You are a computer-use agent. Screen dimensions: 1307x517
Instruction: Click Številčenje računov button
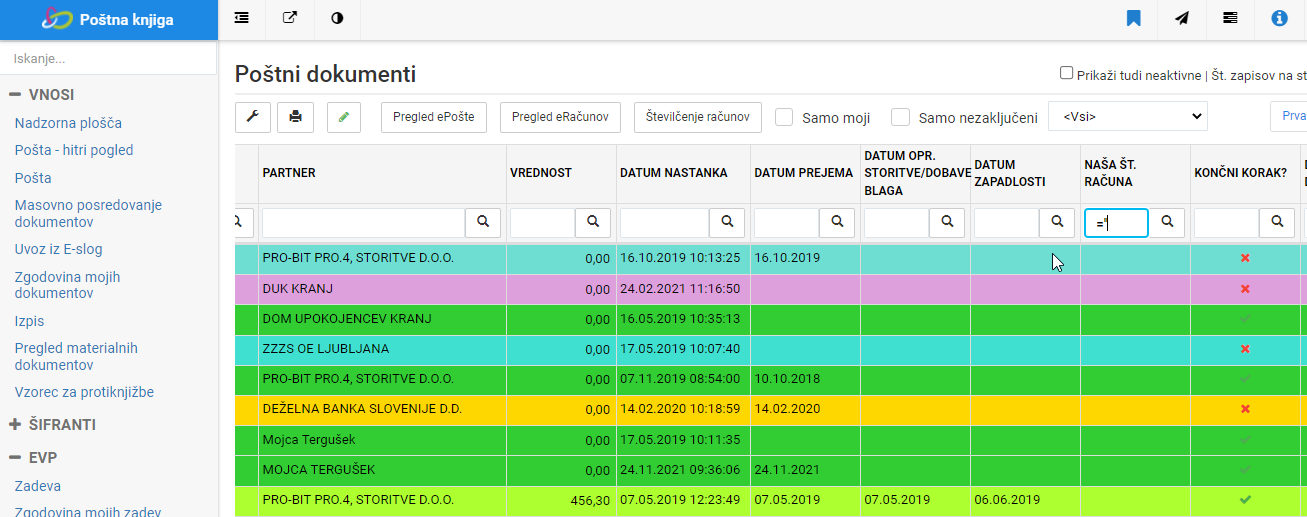tap(698, 117)
